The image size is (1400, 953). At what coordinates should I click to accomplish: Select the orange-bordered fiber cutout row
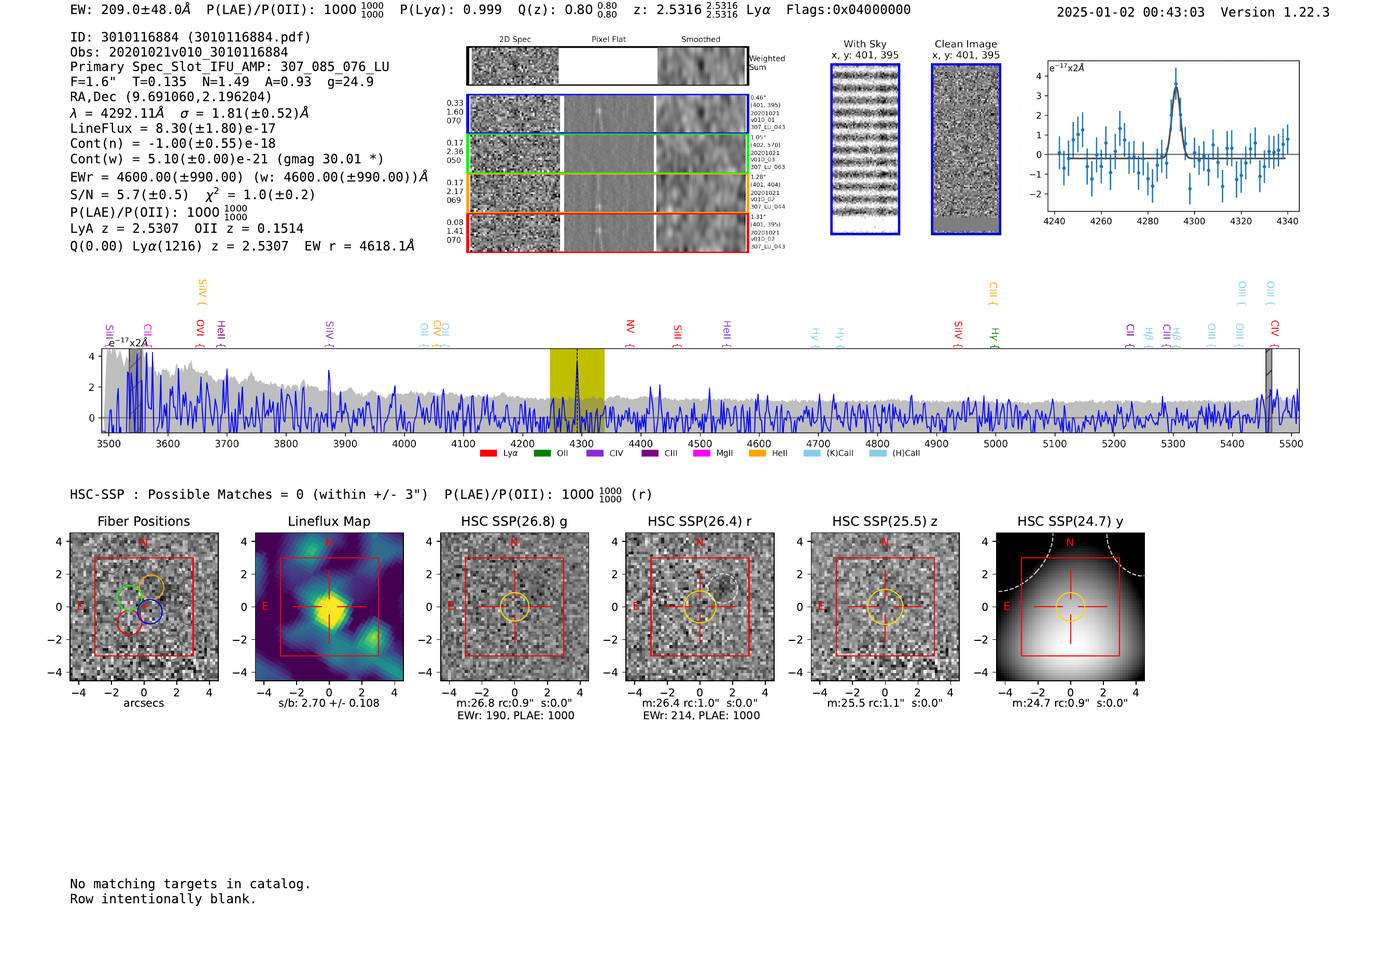click(x=607, y=193)
